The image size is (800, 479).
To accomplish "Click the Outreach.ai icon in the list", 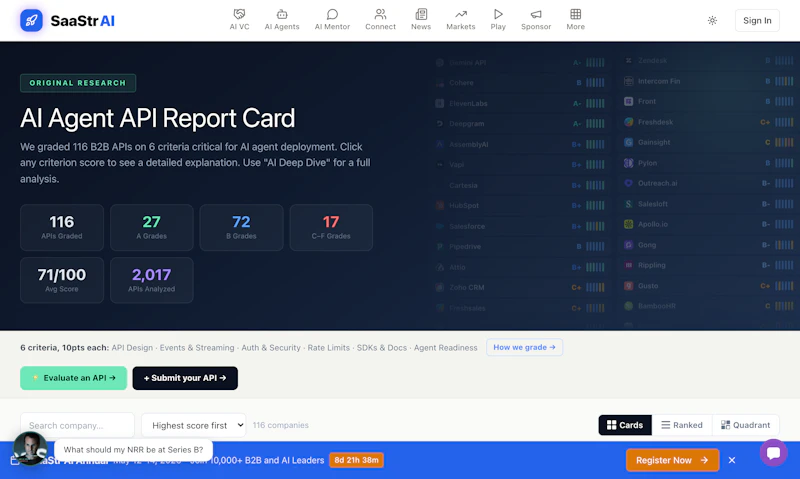I will [629, 183].
